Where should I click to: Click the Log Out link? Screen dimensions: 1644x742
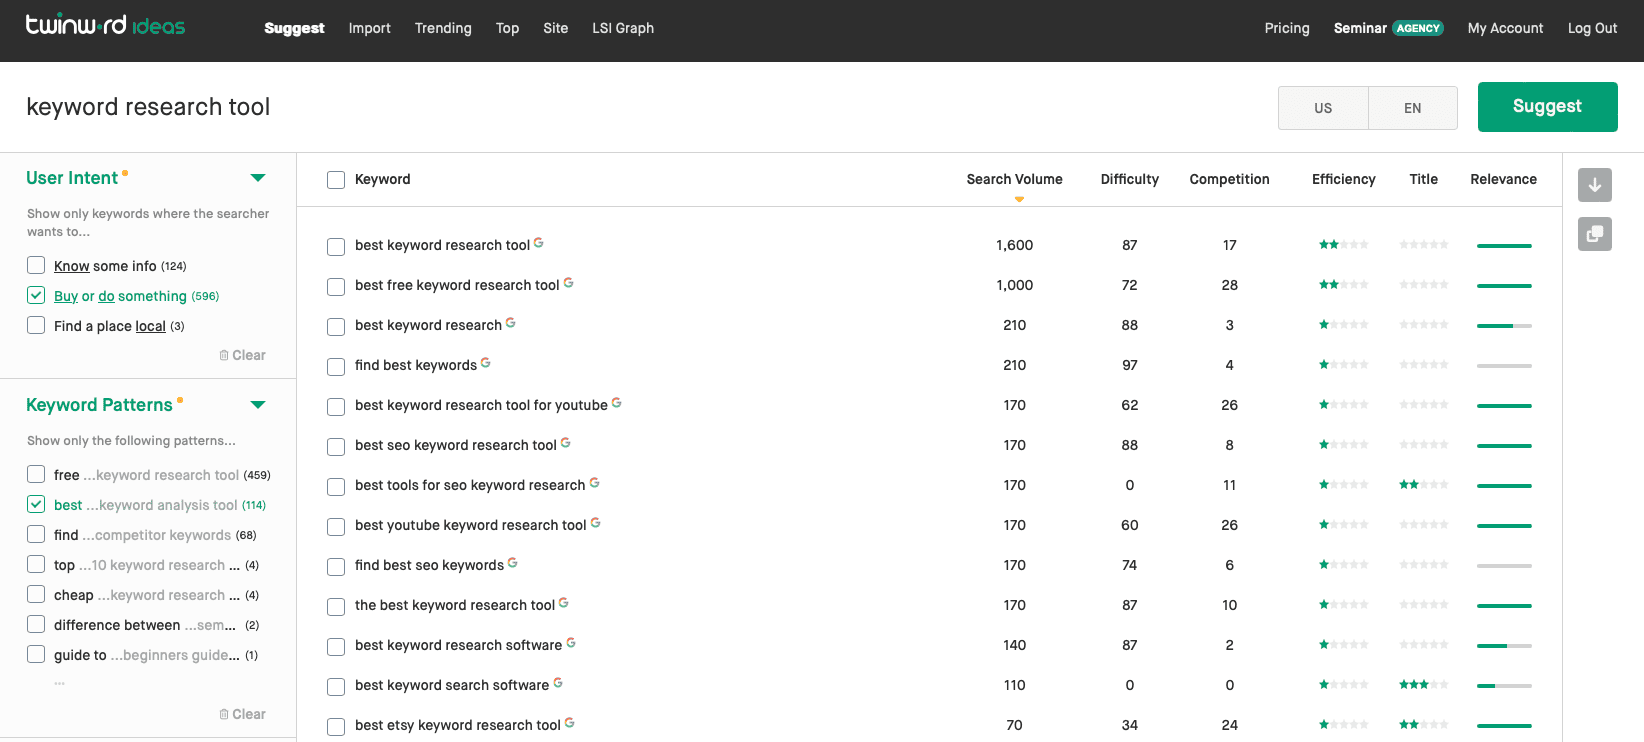[1592, 28]
